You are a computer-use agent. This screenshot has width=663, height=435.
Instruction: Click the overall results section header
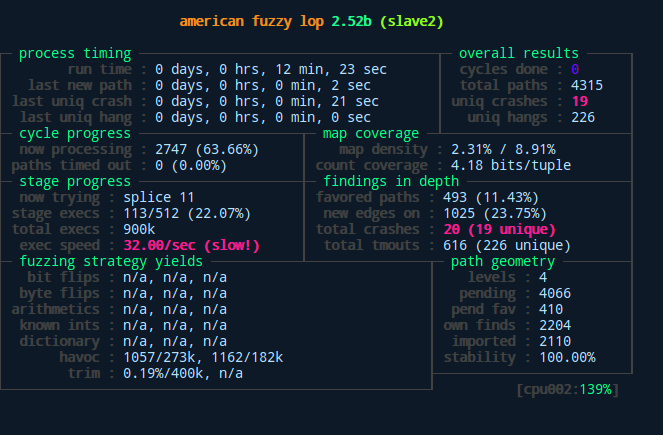[518, 53]
